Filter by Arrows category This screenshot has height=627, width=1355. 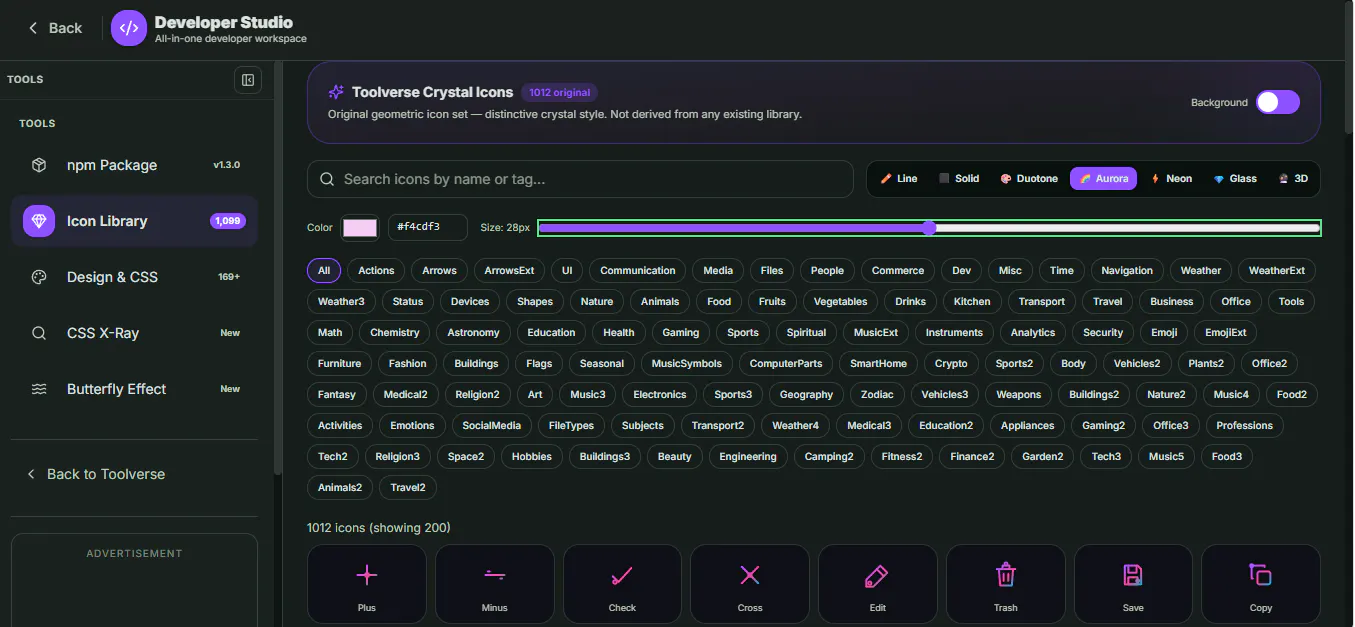[x=439, y=270]
